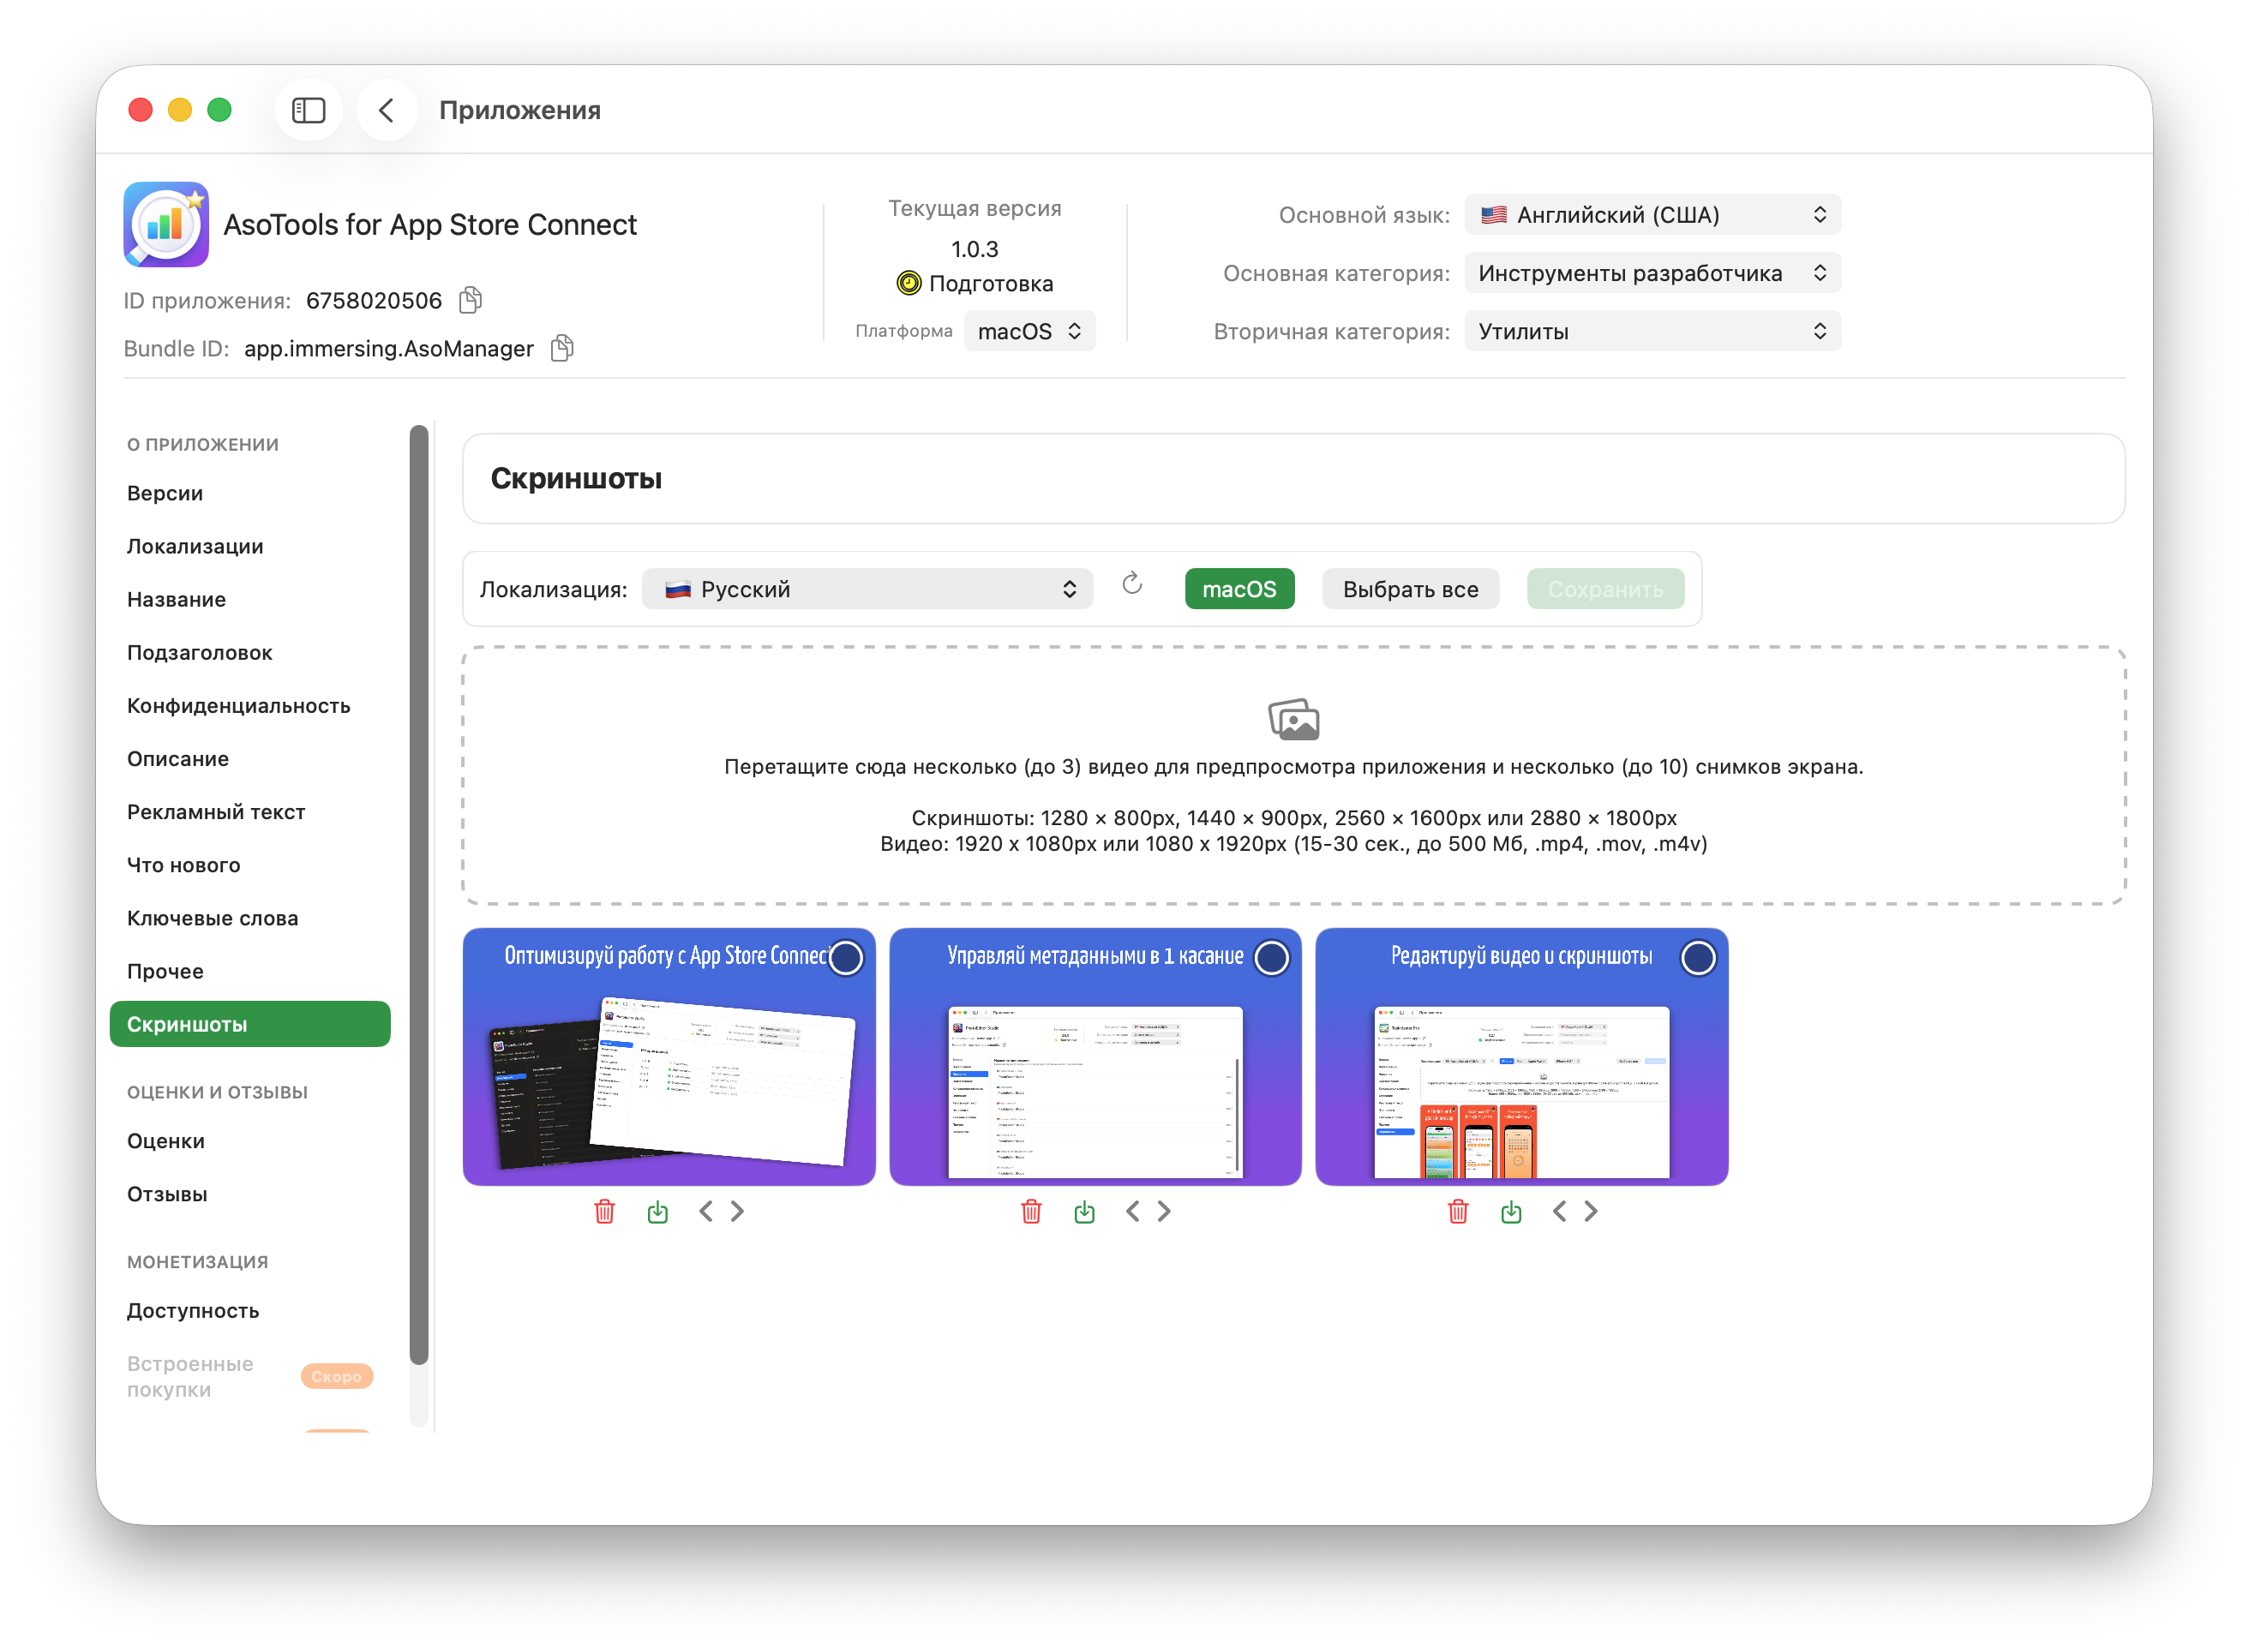Copy the app ID with copy icon
Screen dimensions: 2249x1652
(x=470, y=300)
